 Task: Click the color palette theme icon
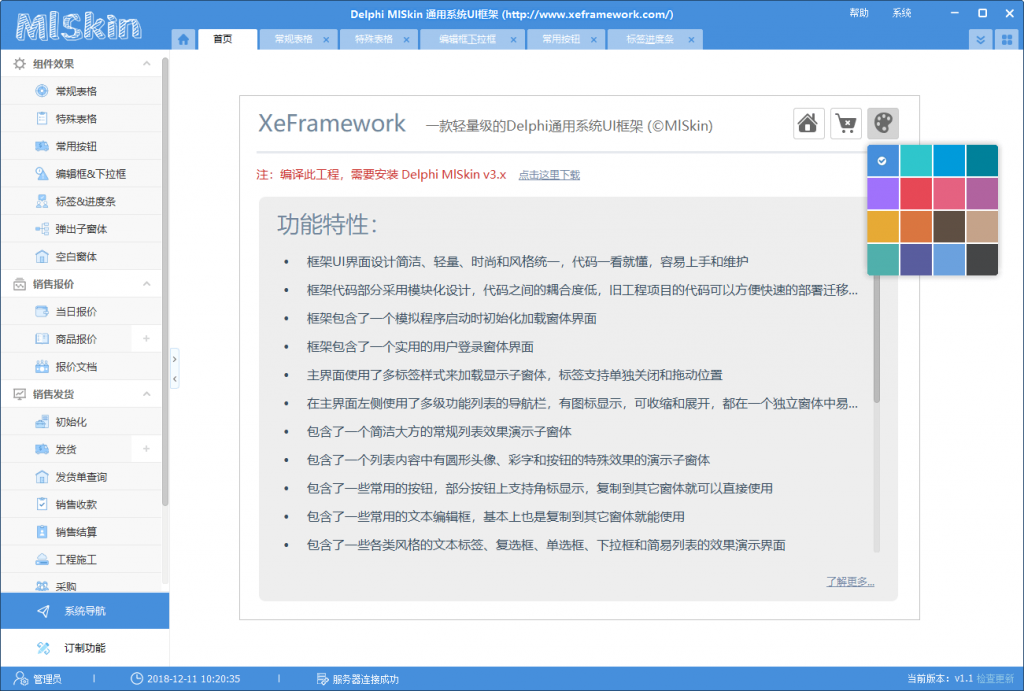883,123
